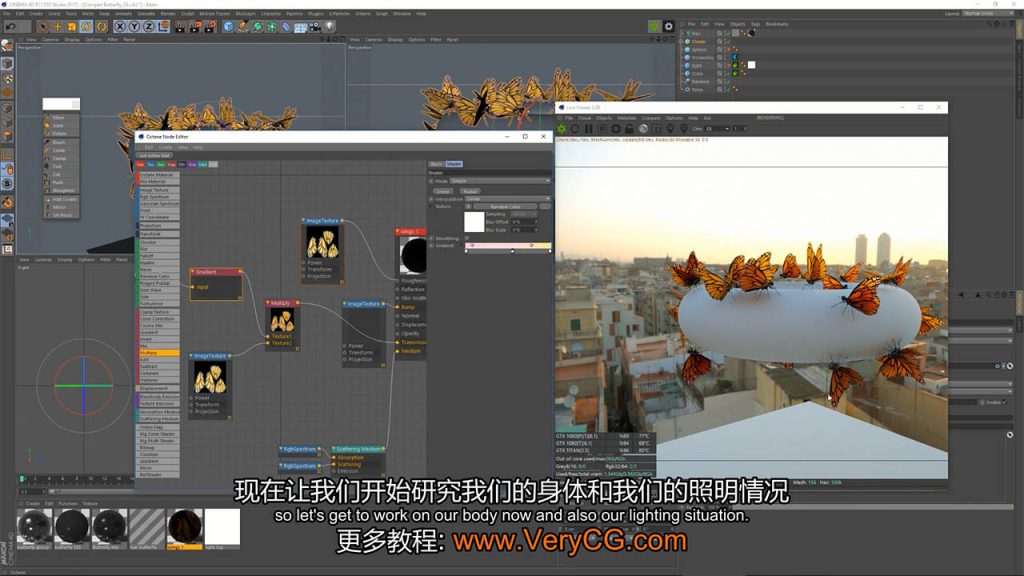
Task: Click Get Active Mat button
Action: [155, 155]
